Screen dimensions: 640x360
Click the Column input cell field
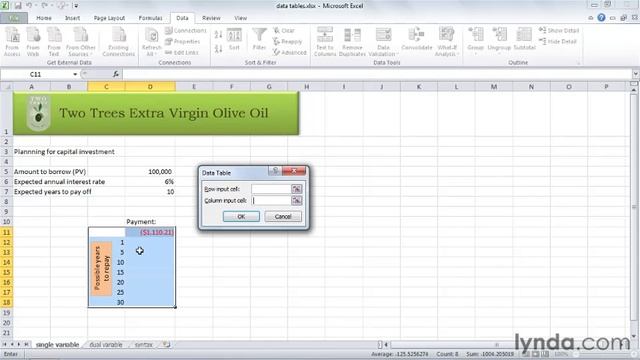[x=271, y=200]
